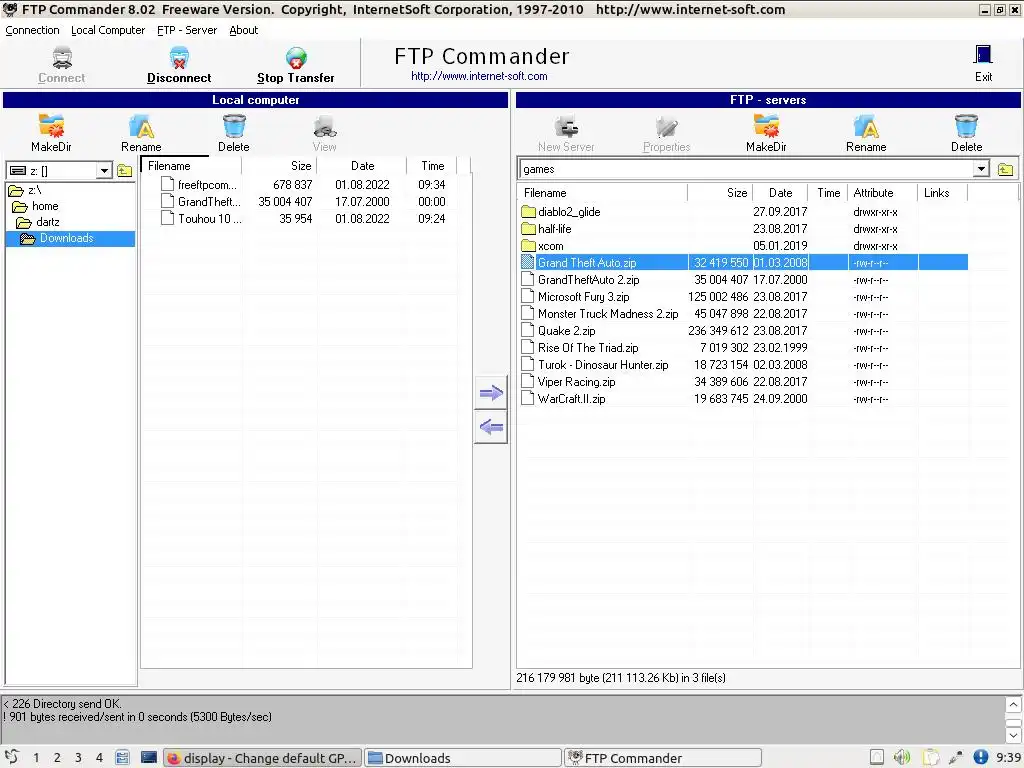Switch to workspace 2 in taskbar
The height and width of the screenshot is (768, 1024).
pyautogui.click(x=57, y=758)
